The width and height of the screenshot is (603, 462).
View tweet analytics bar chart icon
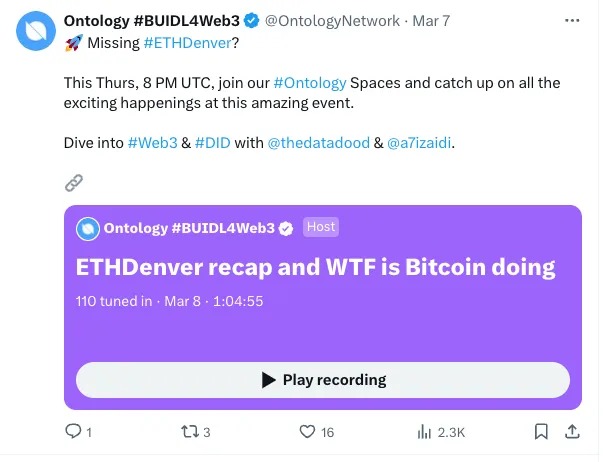point(424,432)
